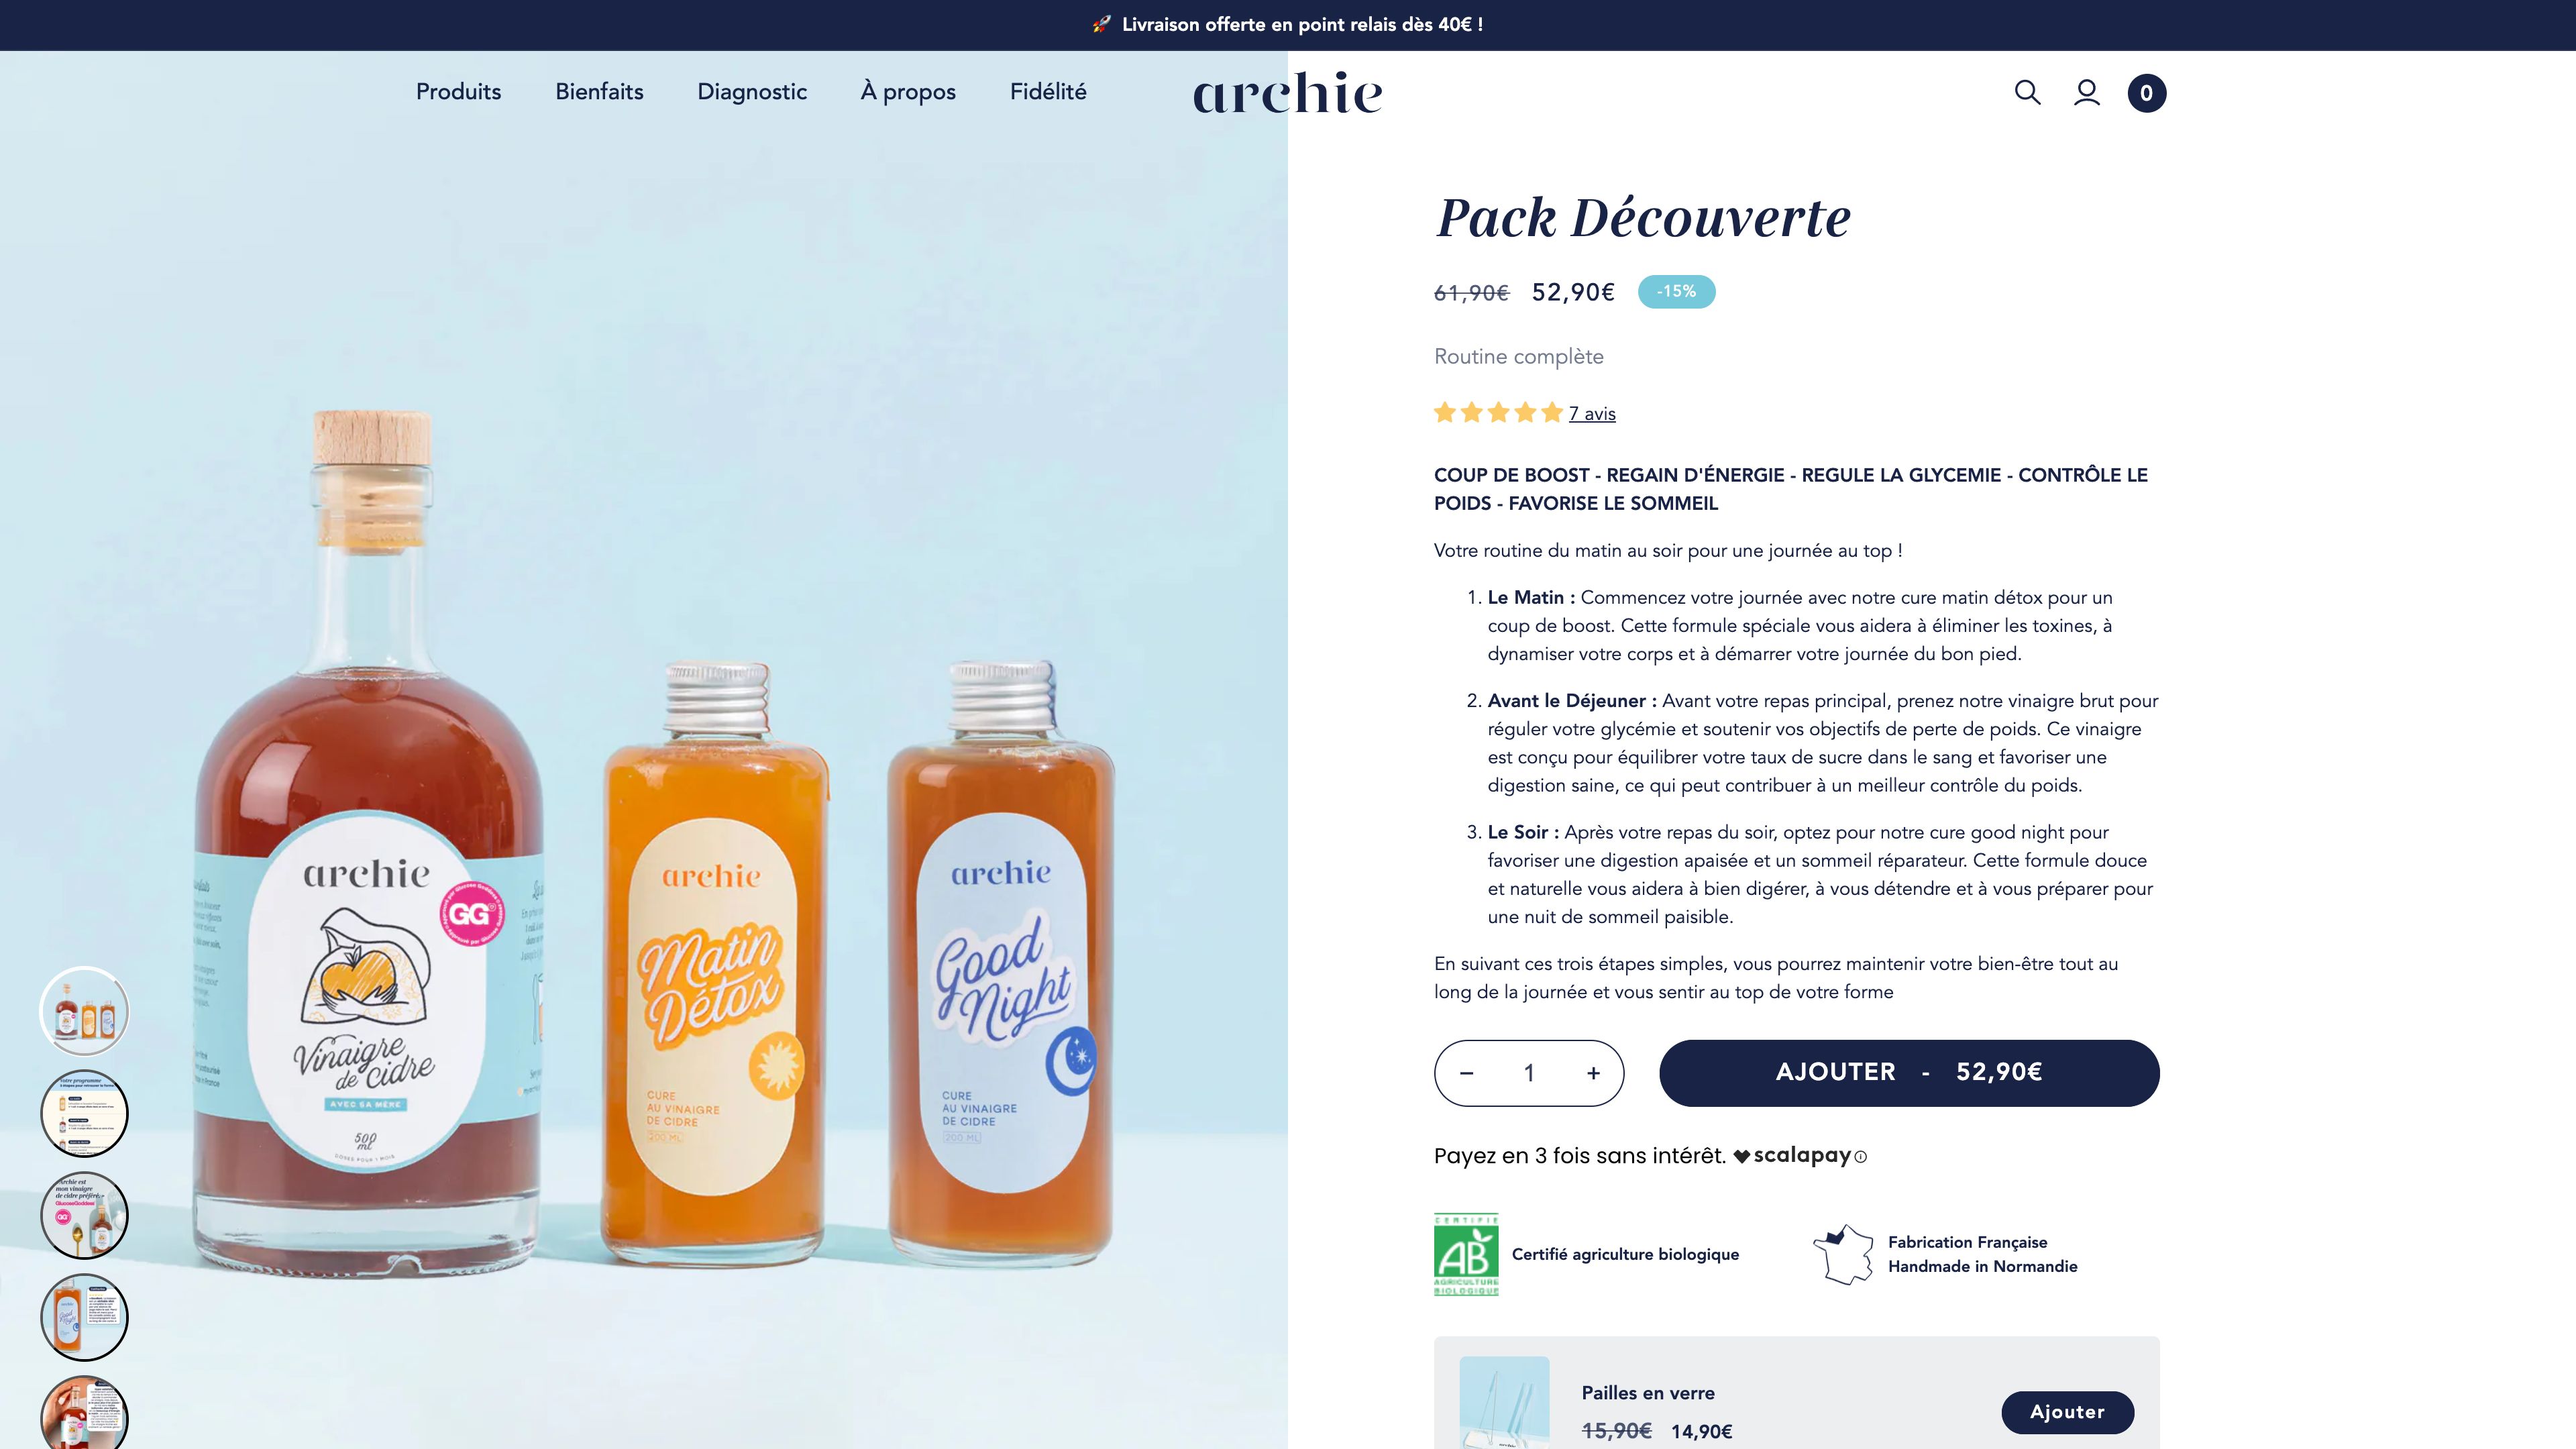Click the quantity input field

[1529, 1073]
